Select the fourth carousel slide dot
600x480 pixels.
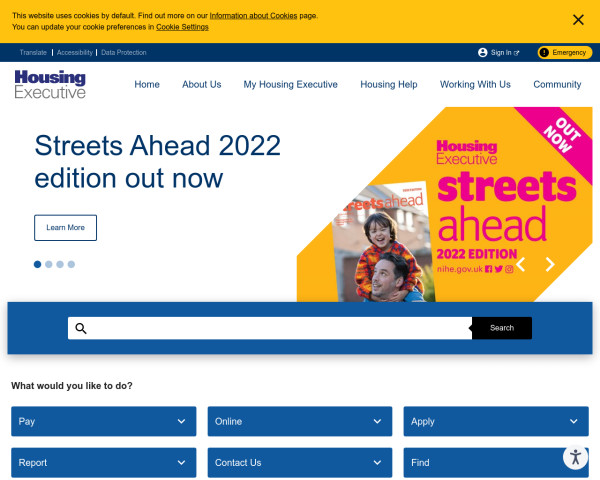[x=71, y=264]
